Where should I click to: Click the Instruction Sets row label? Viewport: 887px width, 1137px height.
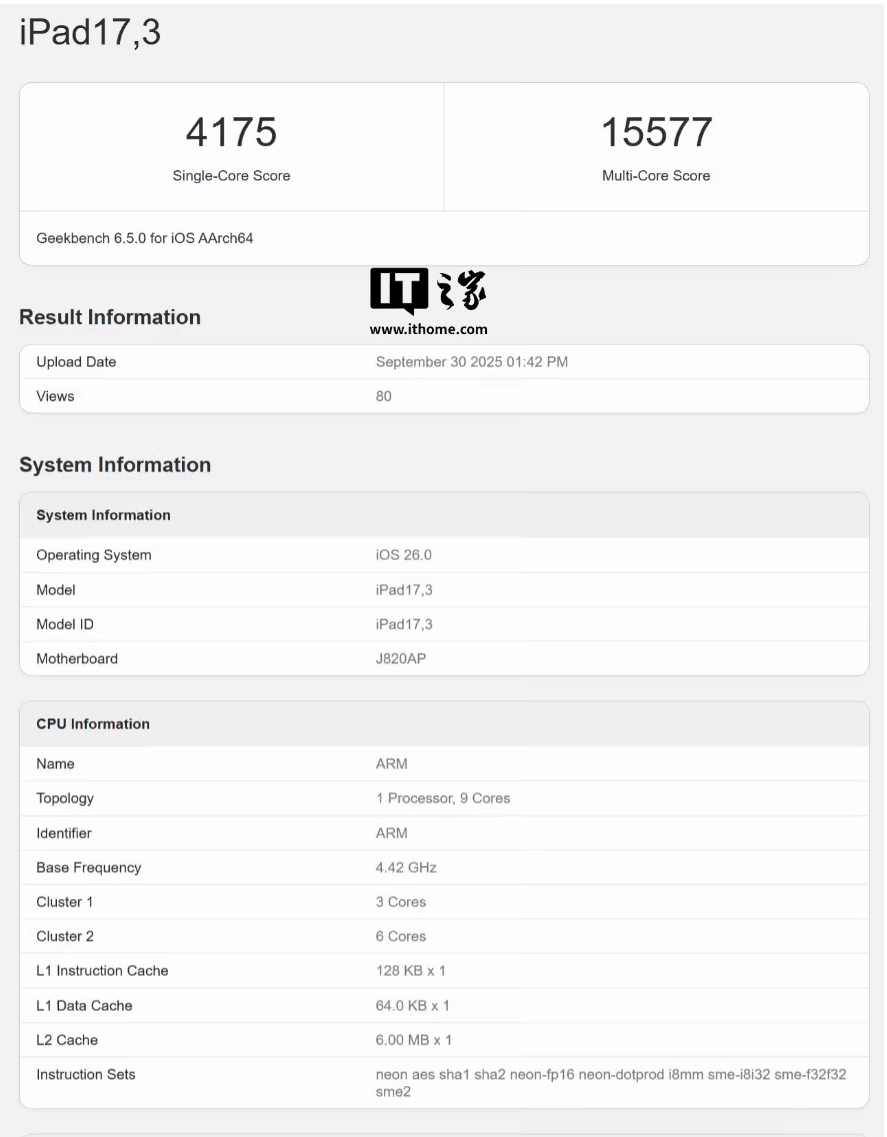tap(86, 1075)
